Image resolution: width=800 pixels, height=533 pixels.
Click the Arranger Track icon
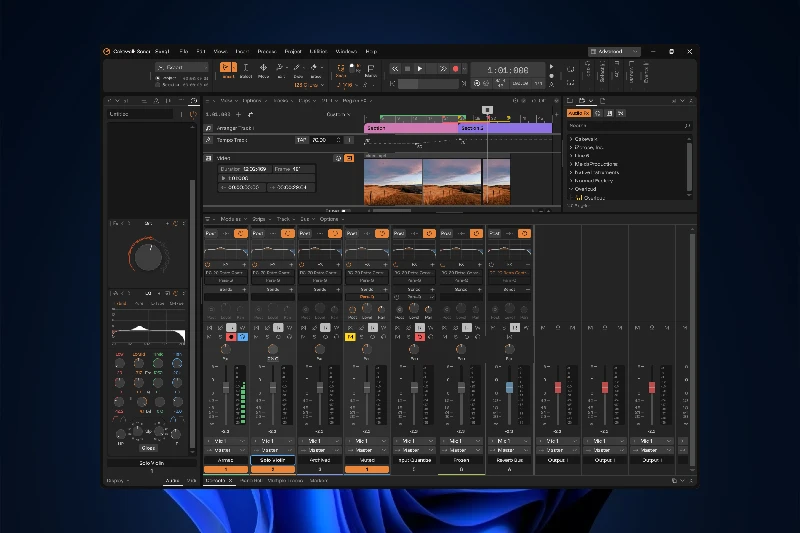click(x=209, y=128)
